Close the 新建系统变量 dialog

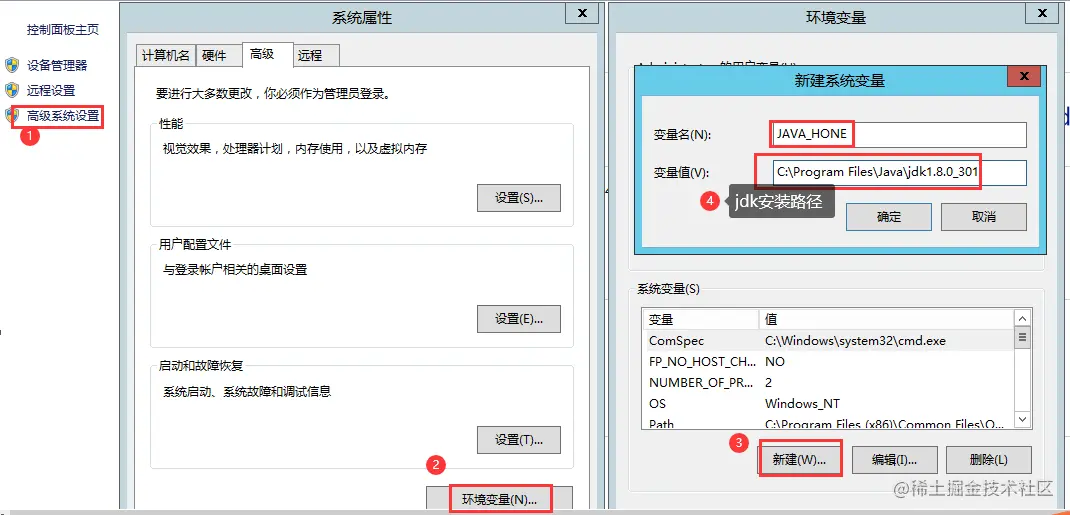tap(1024, 76)
